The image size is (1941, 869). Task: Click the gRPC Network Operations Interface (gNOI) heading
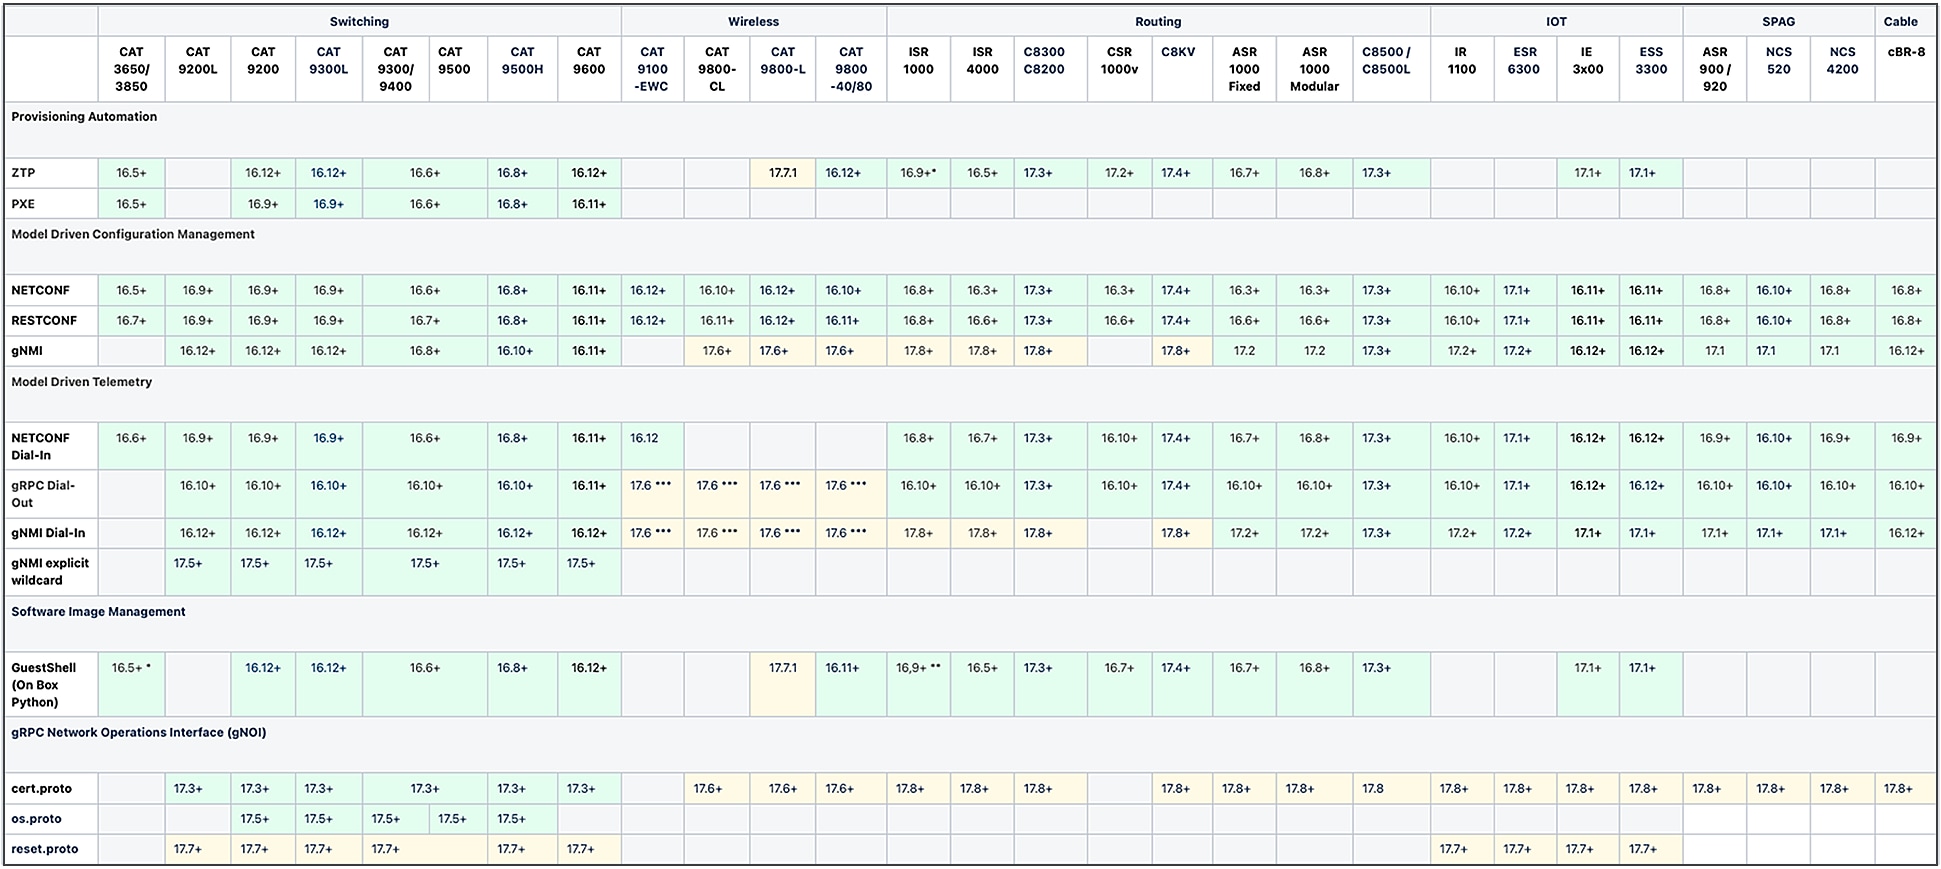[139, 733]
